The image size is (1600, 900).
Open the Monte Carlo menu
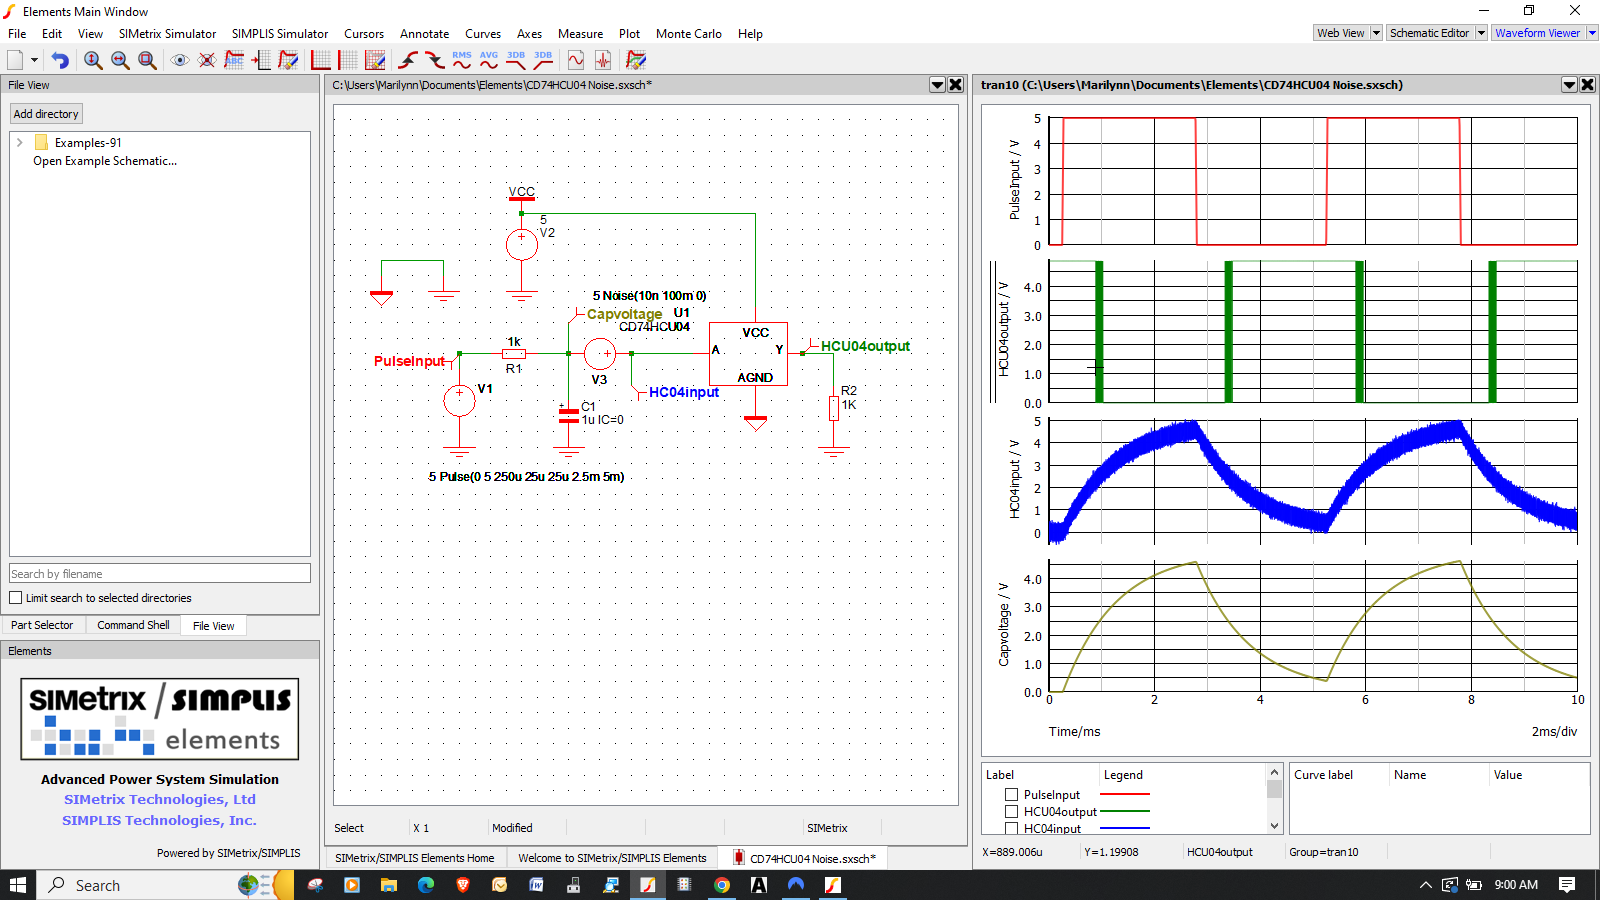coord(688,34)
